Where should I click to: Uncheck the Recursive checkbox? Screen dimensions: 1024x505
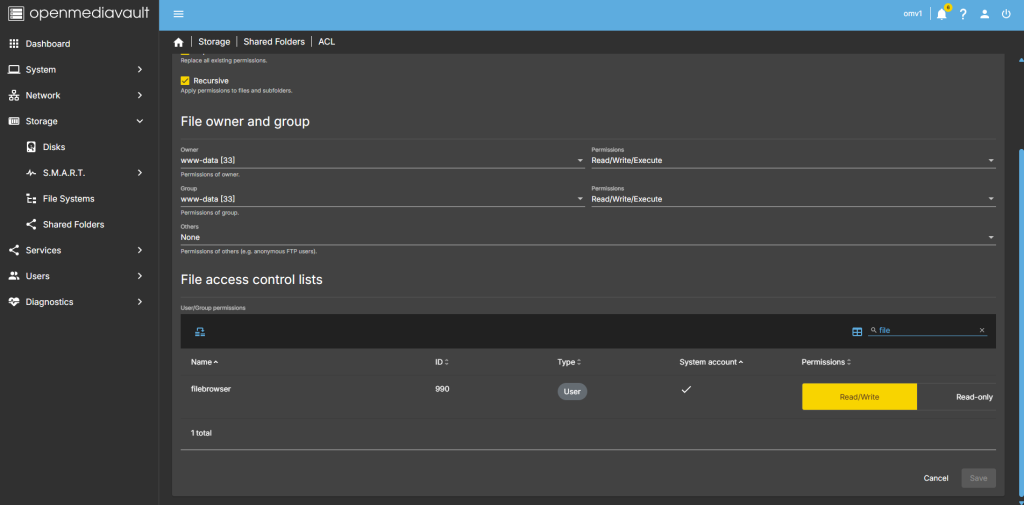(185, 80)
